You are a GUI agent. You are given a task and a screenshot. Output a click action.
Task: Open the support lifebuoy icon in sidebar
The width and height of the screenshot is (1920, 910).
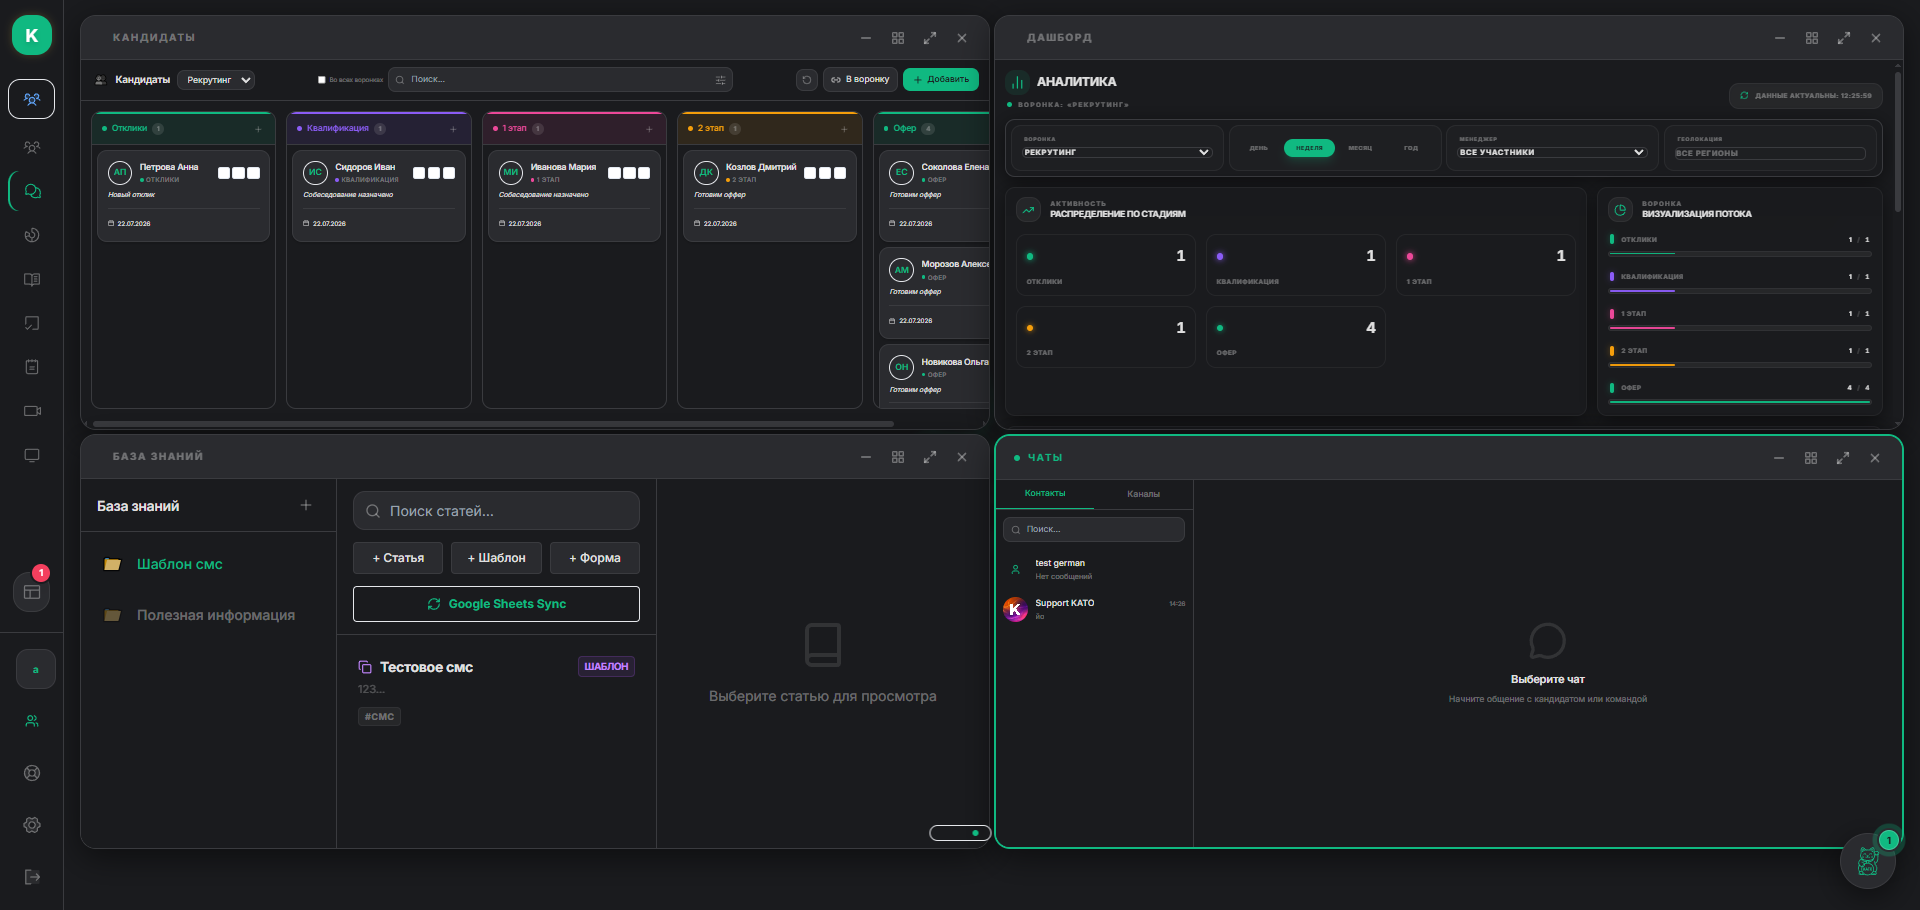32,773
